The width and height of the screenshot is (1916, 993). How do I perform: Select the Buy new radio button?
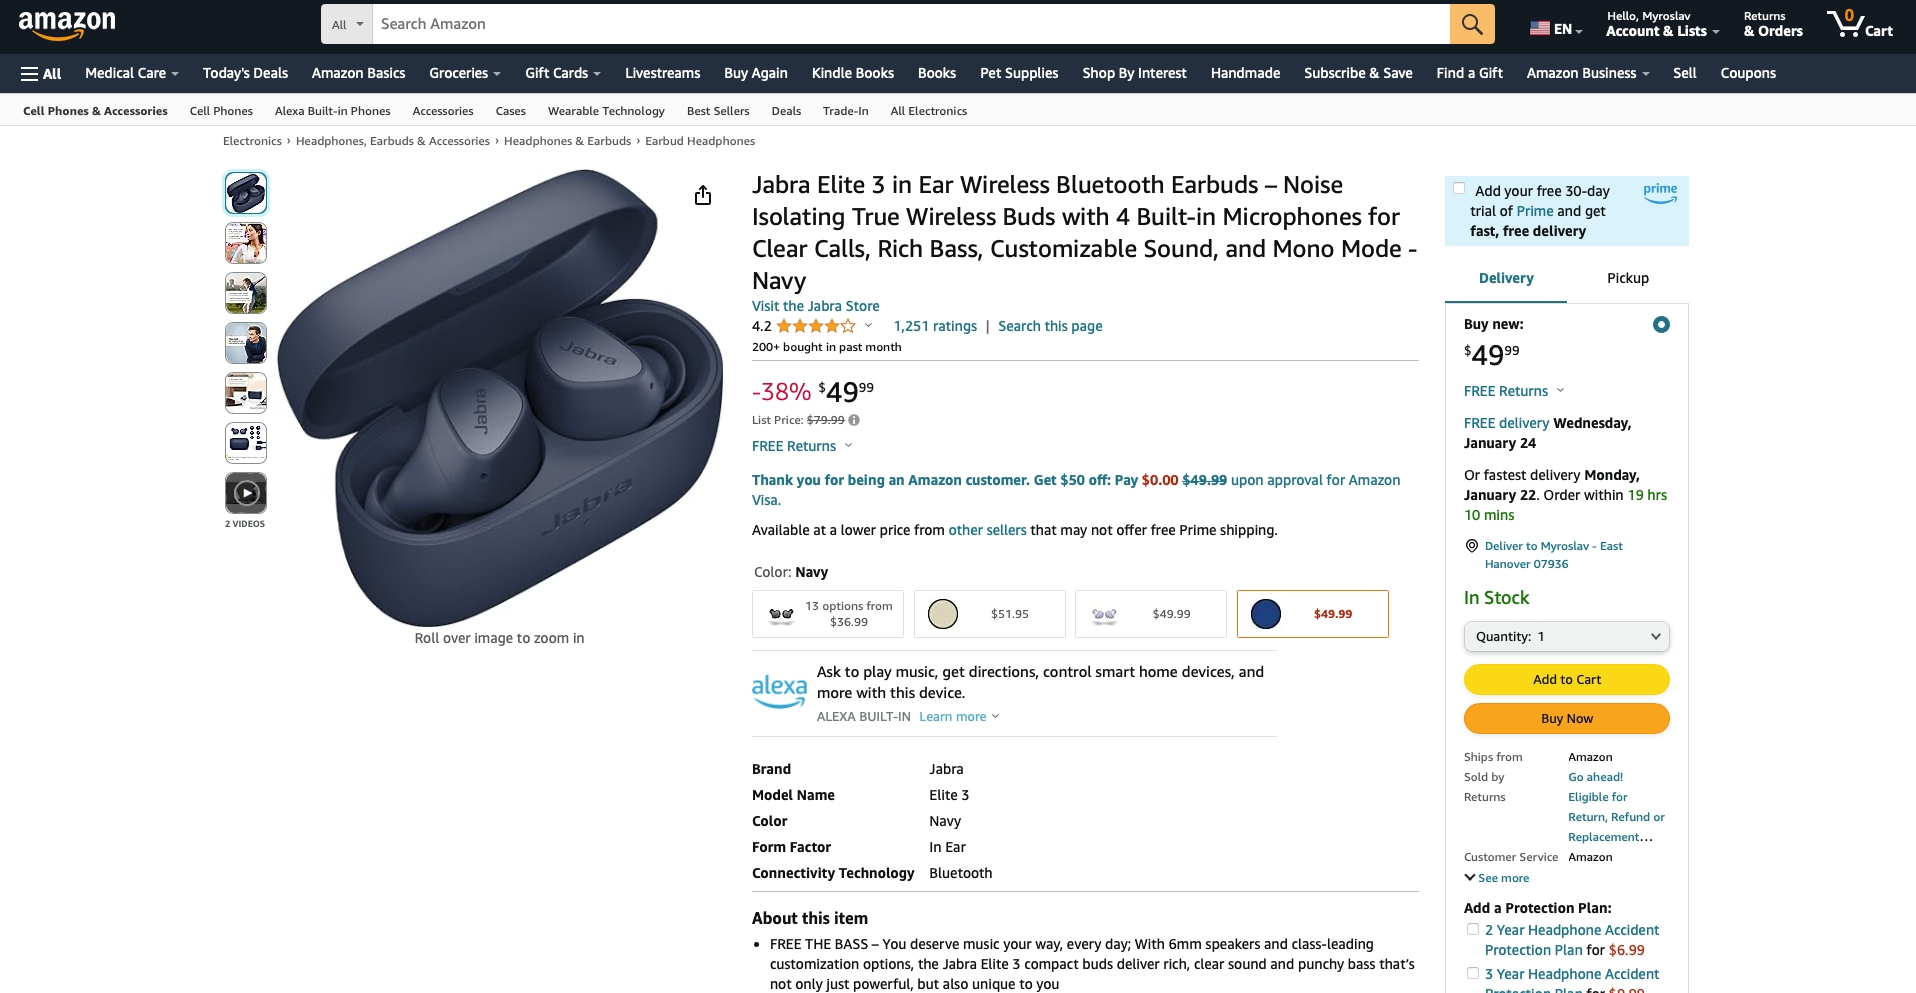(x=1661, y=325)
